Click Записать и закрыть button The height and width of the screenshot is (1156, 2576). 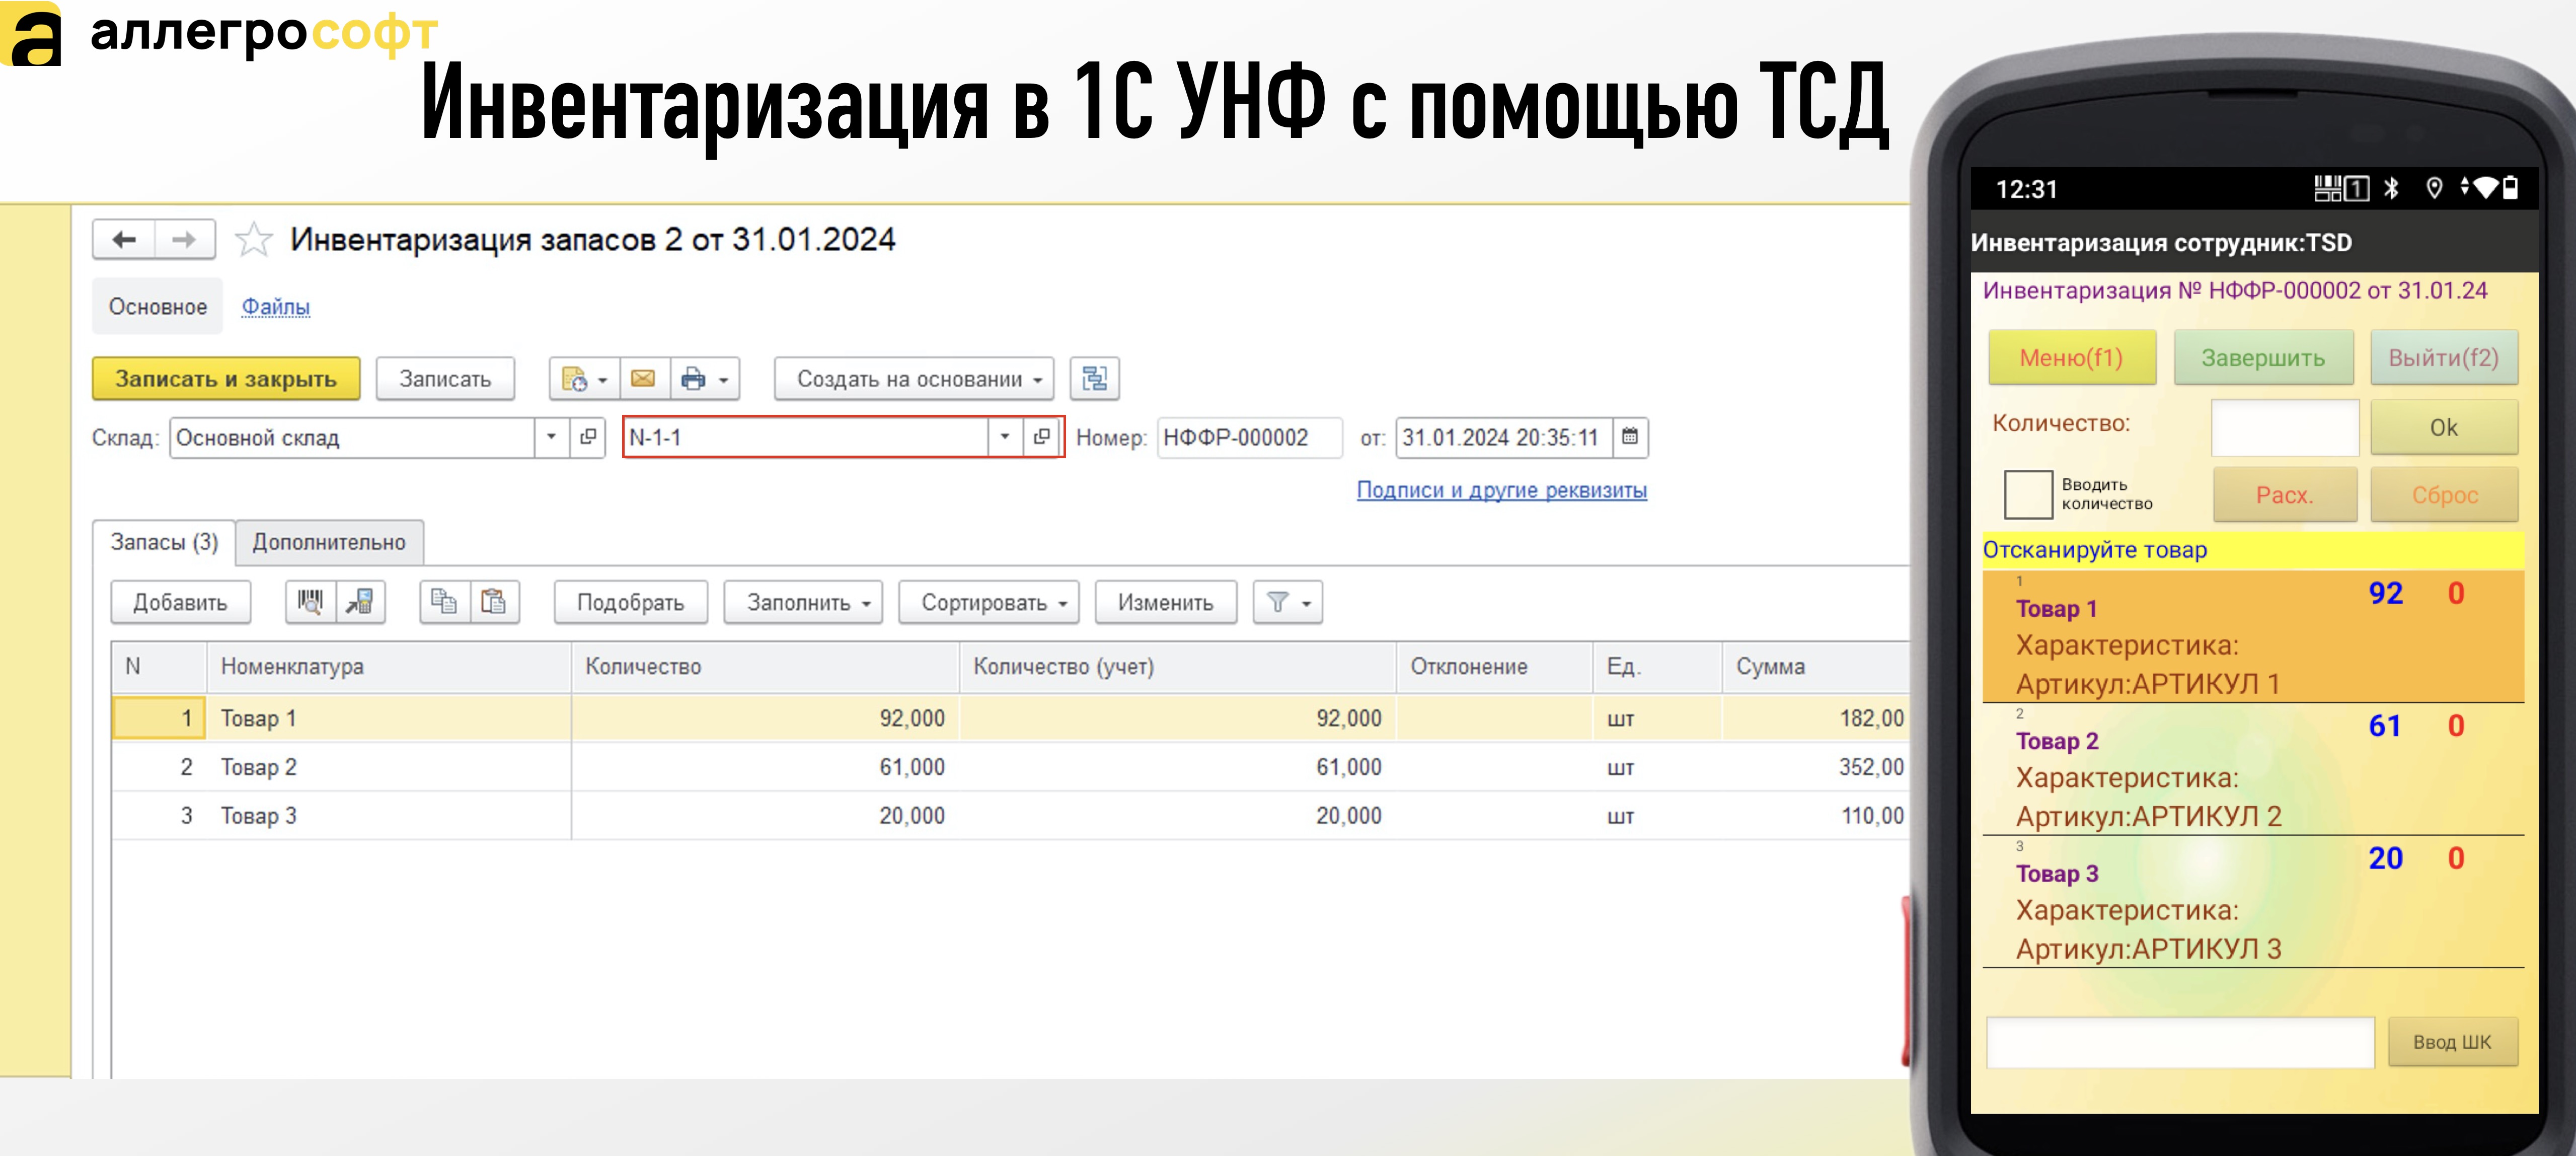point(226,379)
